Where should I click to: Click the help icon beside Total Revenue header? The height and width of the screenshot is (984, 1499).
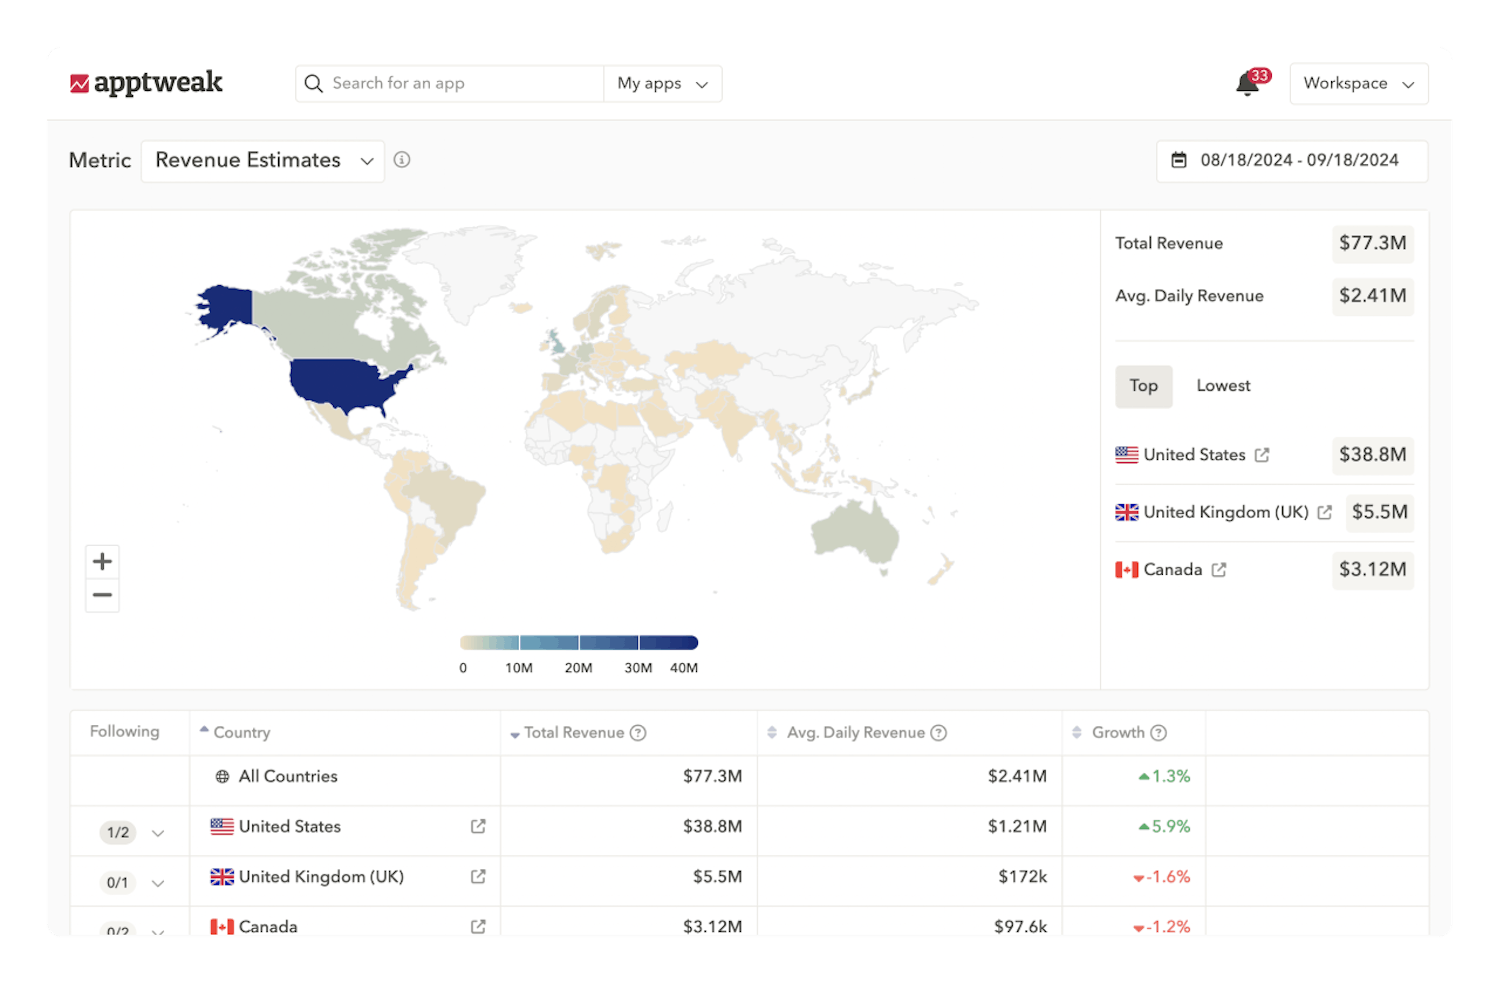click(638, 732)
